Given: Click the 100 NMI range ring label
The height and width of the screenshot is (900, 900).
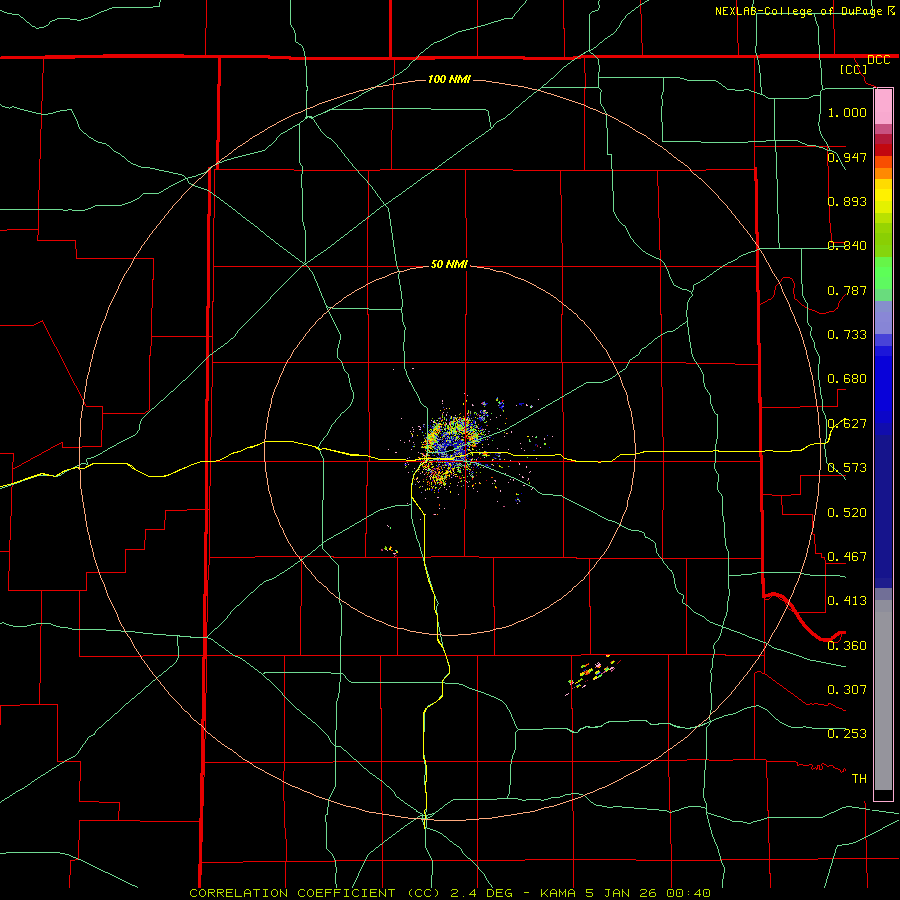Looking at the screenshot, I should pyautogui.click(x=449, y=79).
